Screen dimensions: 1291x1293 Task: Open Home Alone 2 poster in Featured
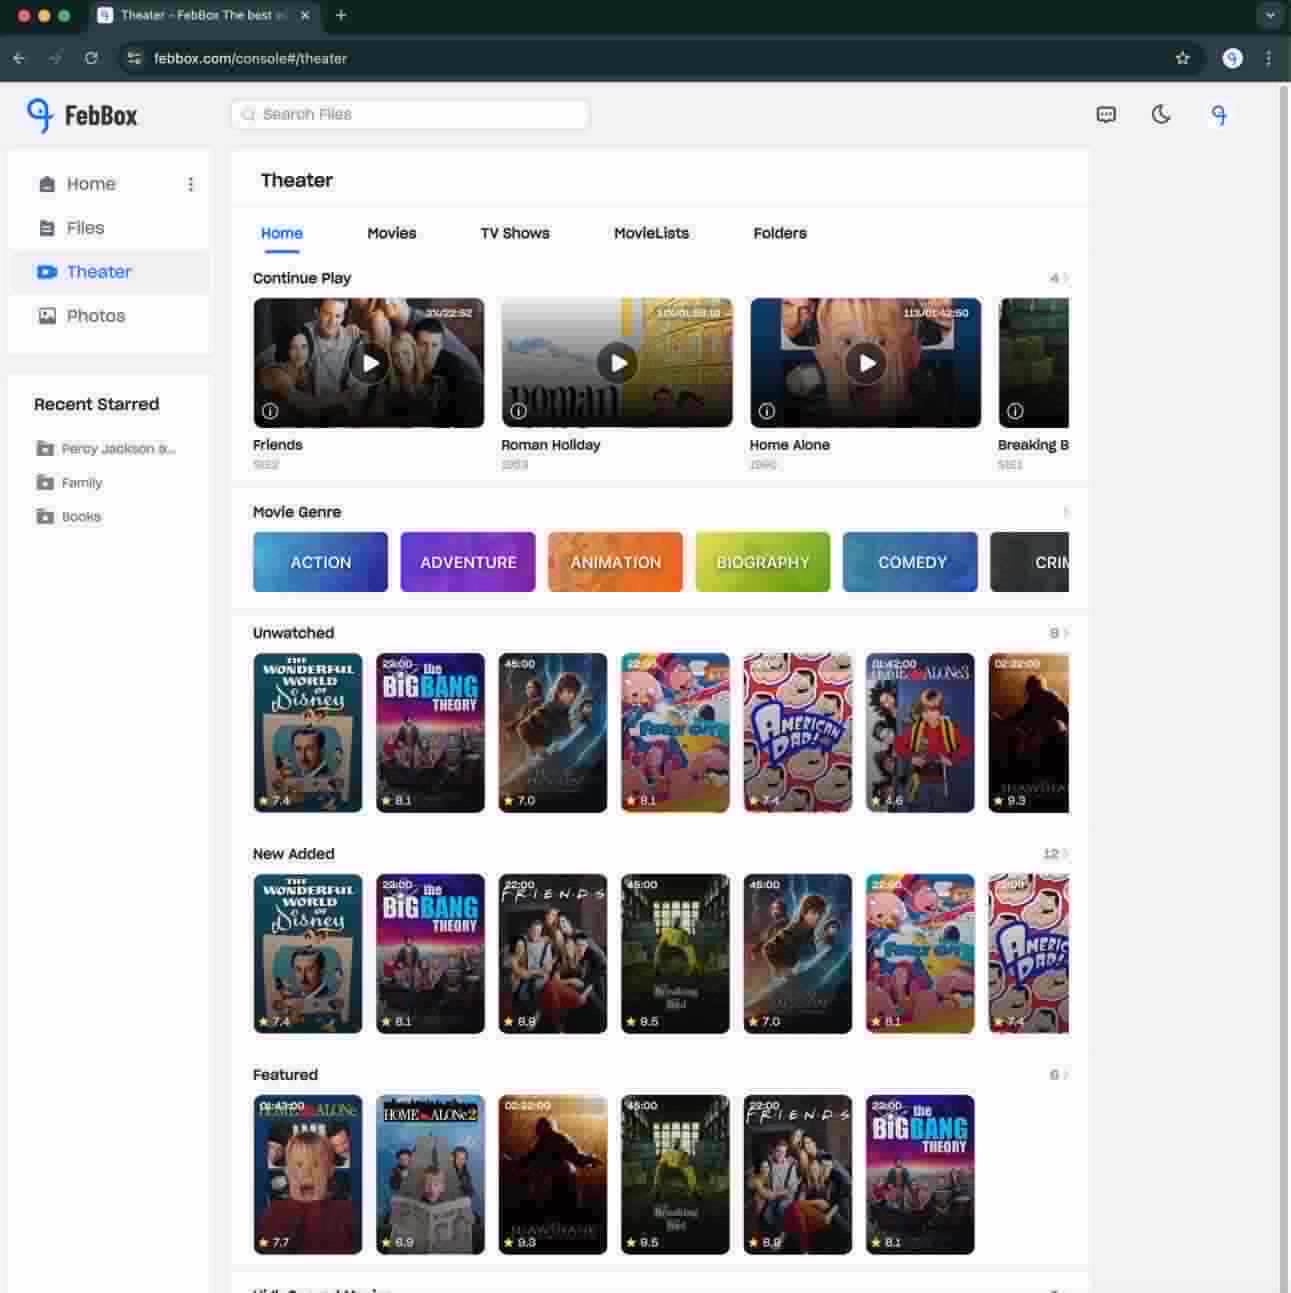click(x=430, y=1175)
